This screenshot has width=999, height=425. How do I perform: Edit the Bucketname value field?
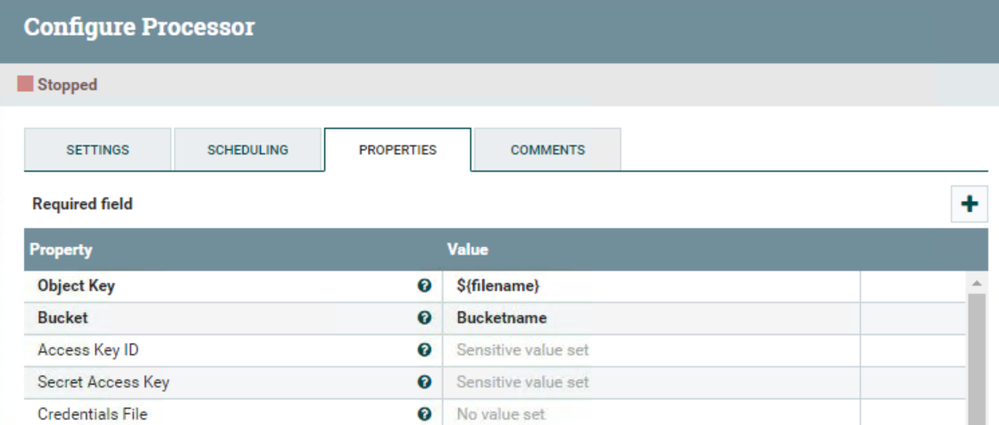point(650,318)
